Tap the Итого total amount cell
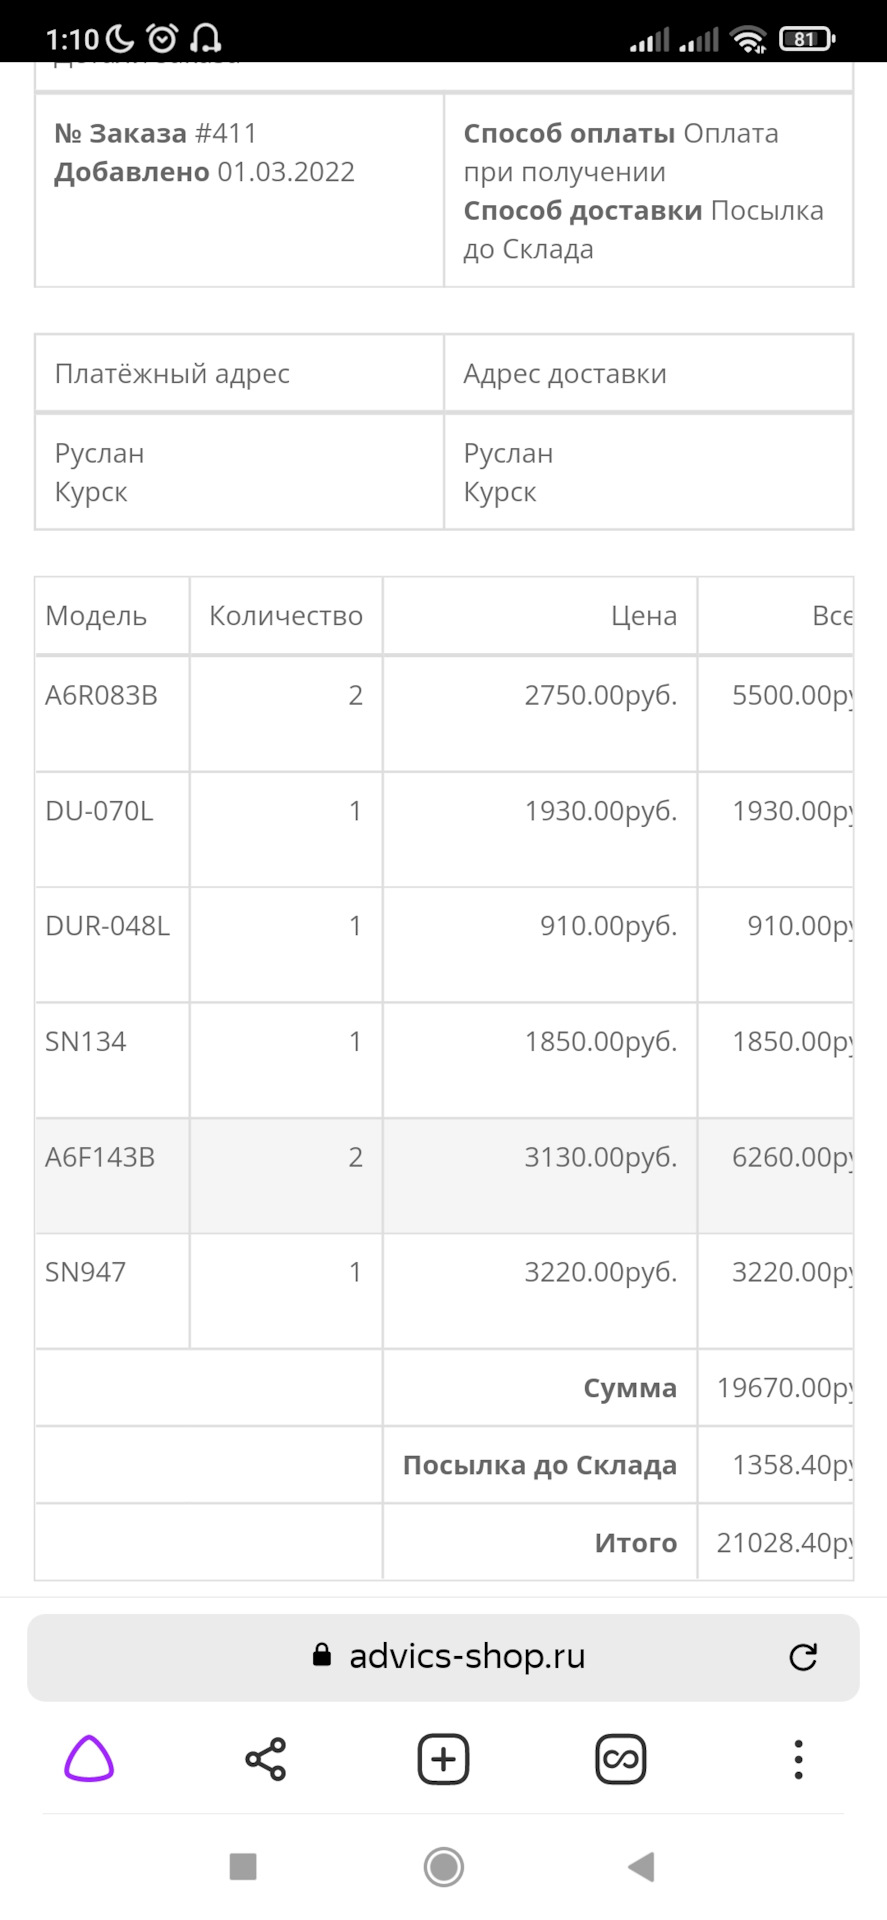Viewport: 887px width, 1920px height. coord(776,1542)
